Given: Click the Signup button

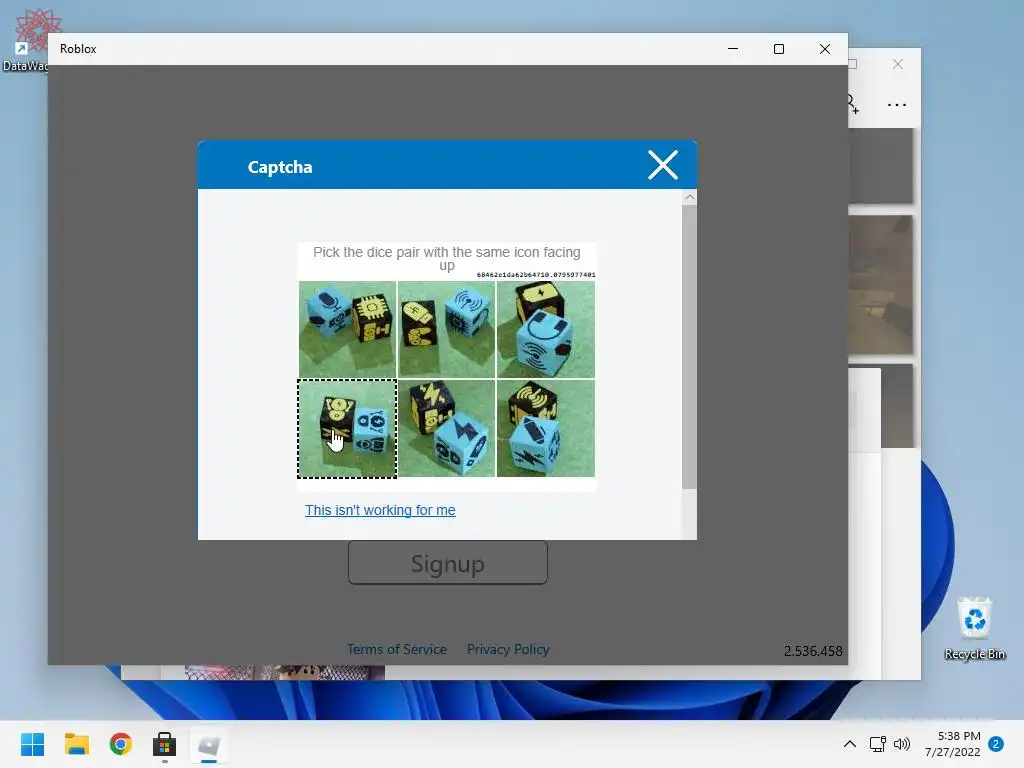Looking at the screenshot, I should click(447, 563).
